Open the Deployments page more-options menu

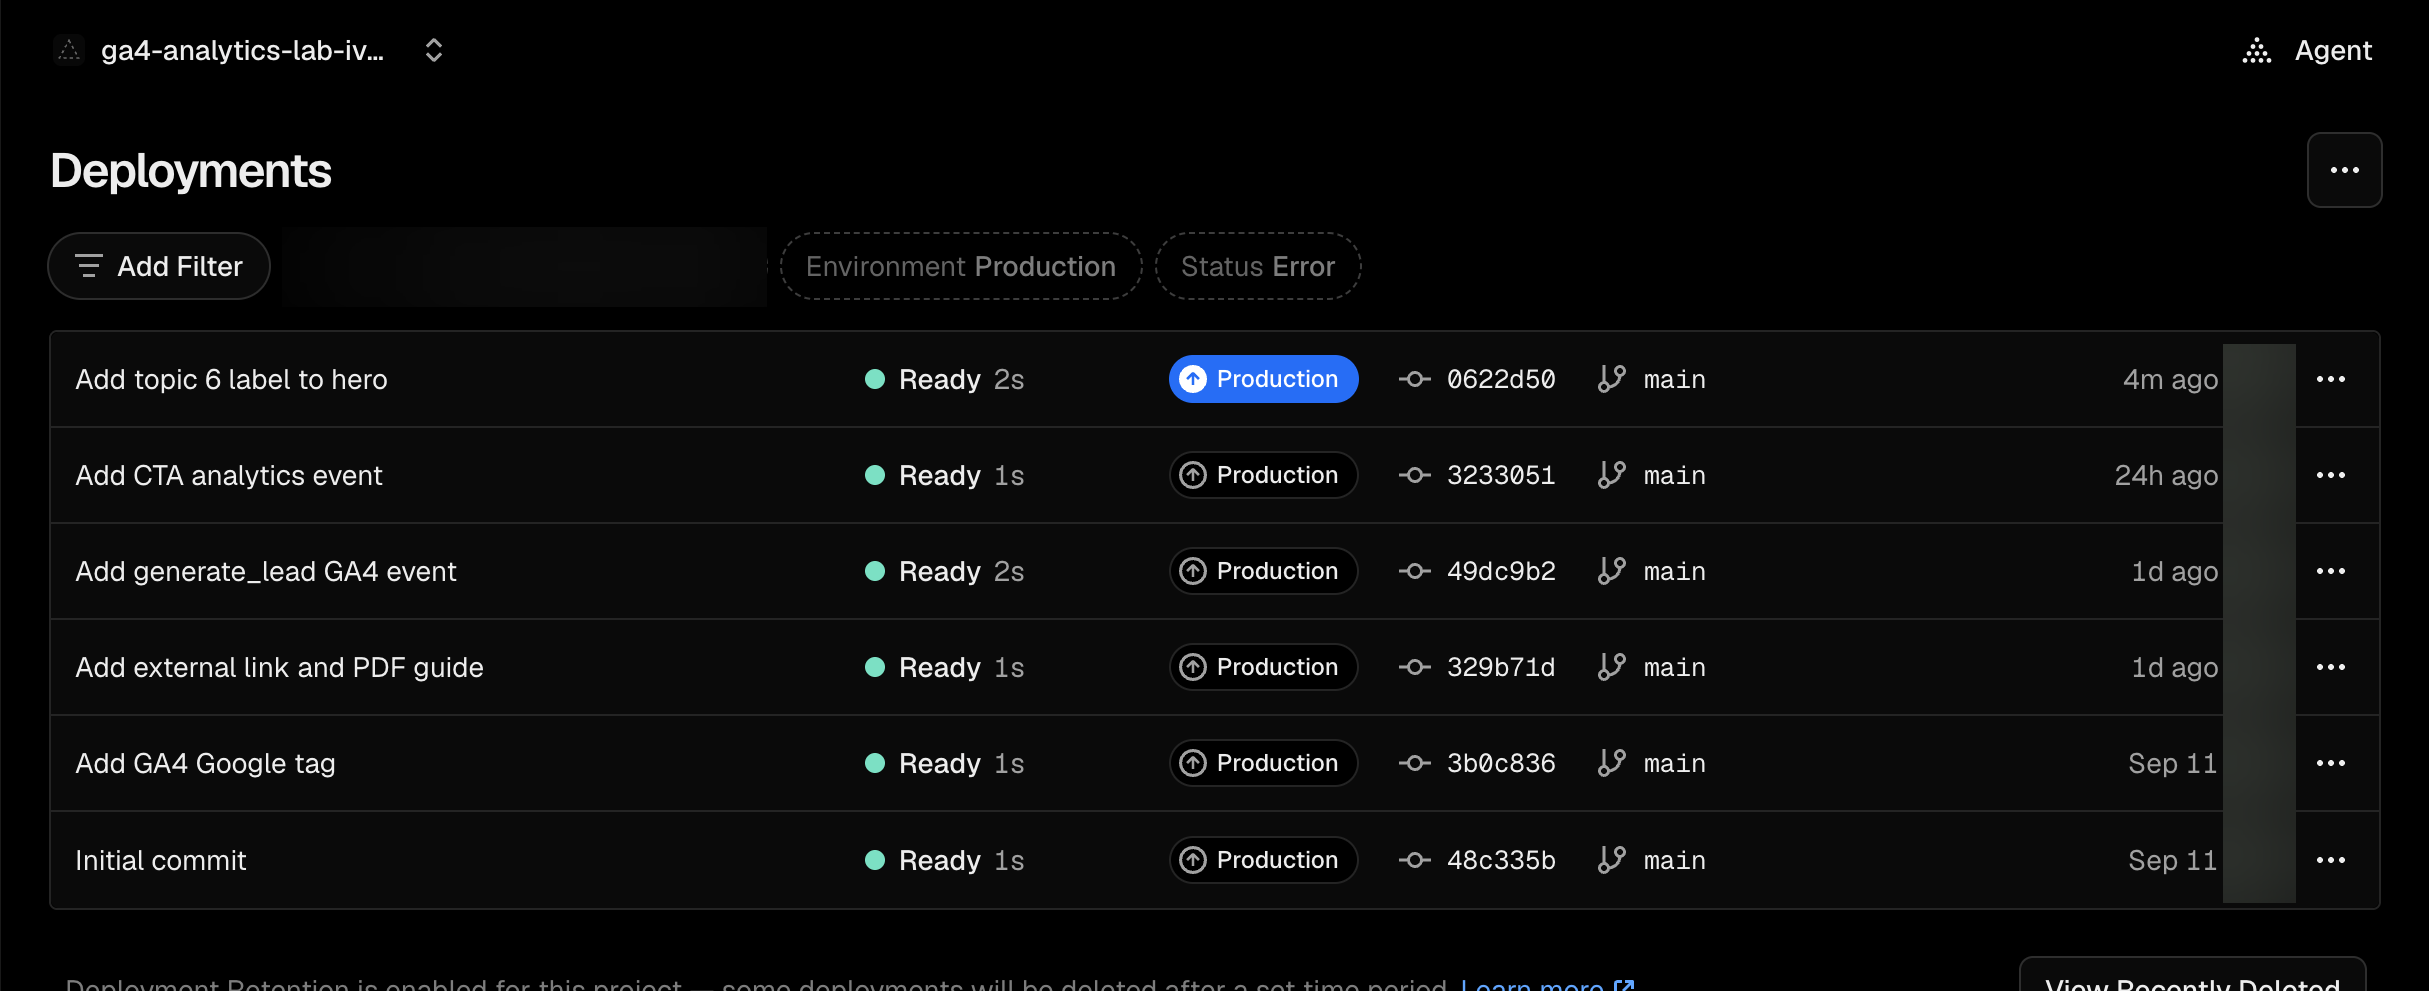click(2344, 170)
